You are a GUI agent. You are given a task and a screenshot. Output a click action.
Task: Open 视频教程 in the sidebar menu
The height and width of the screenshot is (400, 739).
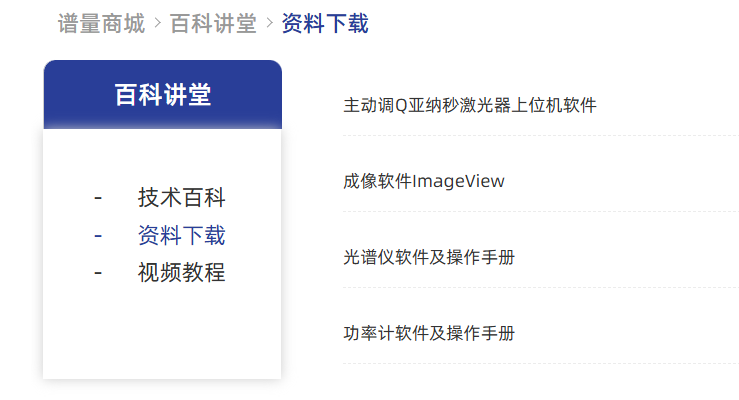click(181, 273)
